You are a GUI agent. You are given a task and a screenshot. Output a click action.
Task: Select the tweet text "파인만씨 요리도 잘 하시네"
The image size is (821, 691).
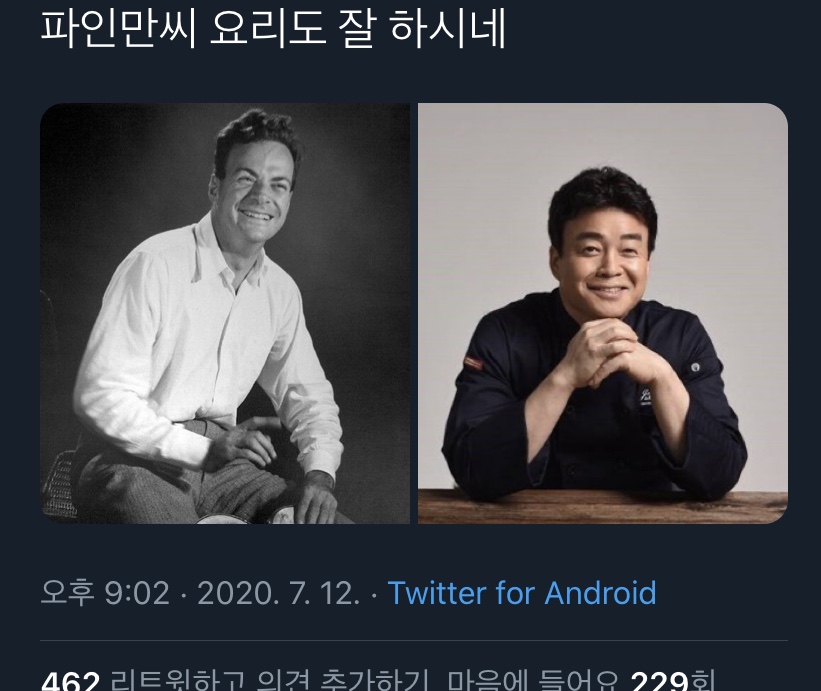tap(273, 28)
